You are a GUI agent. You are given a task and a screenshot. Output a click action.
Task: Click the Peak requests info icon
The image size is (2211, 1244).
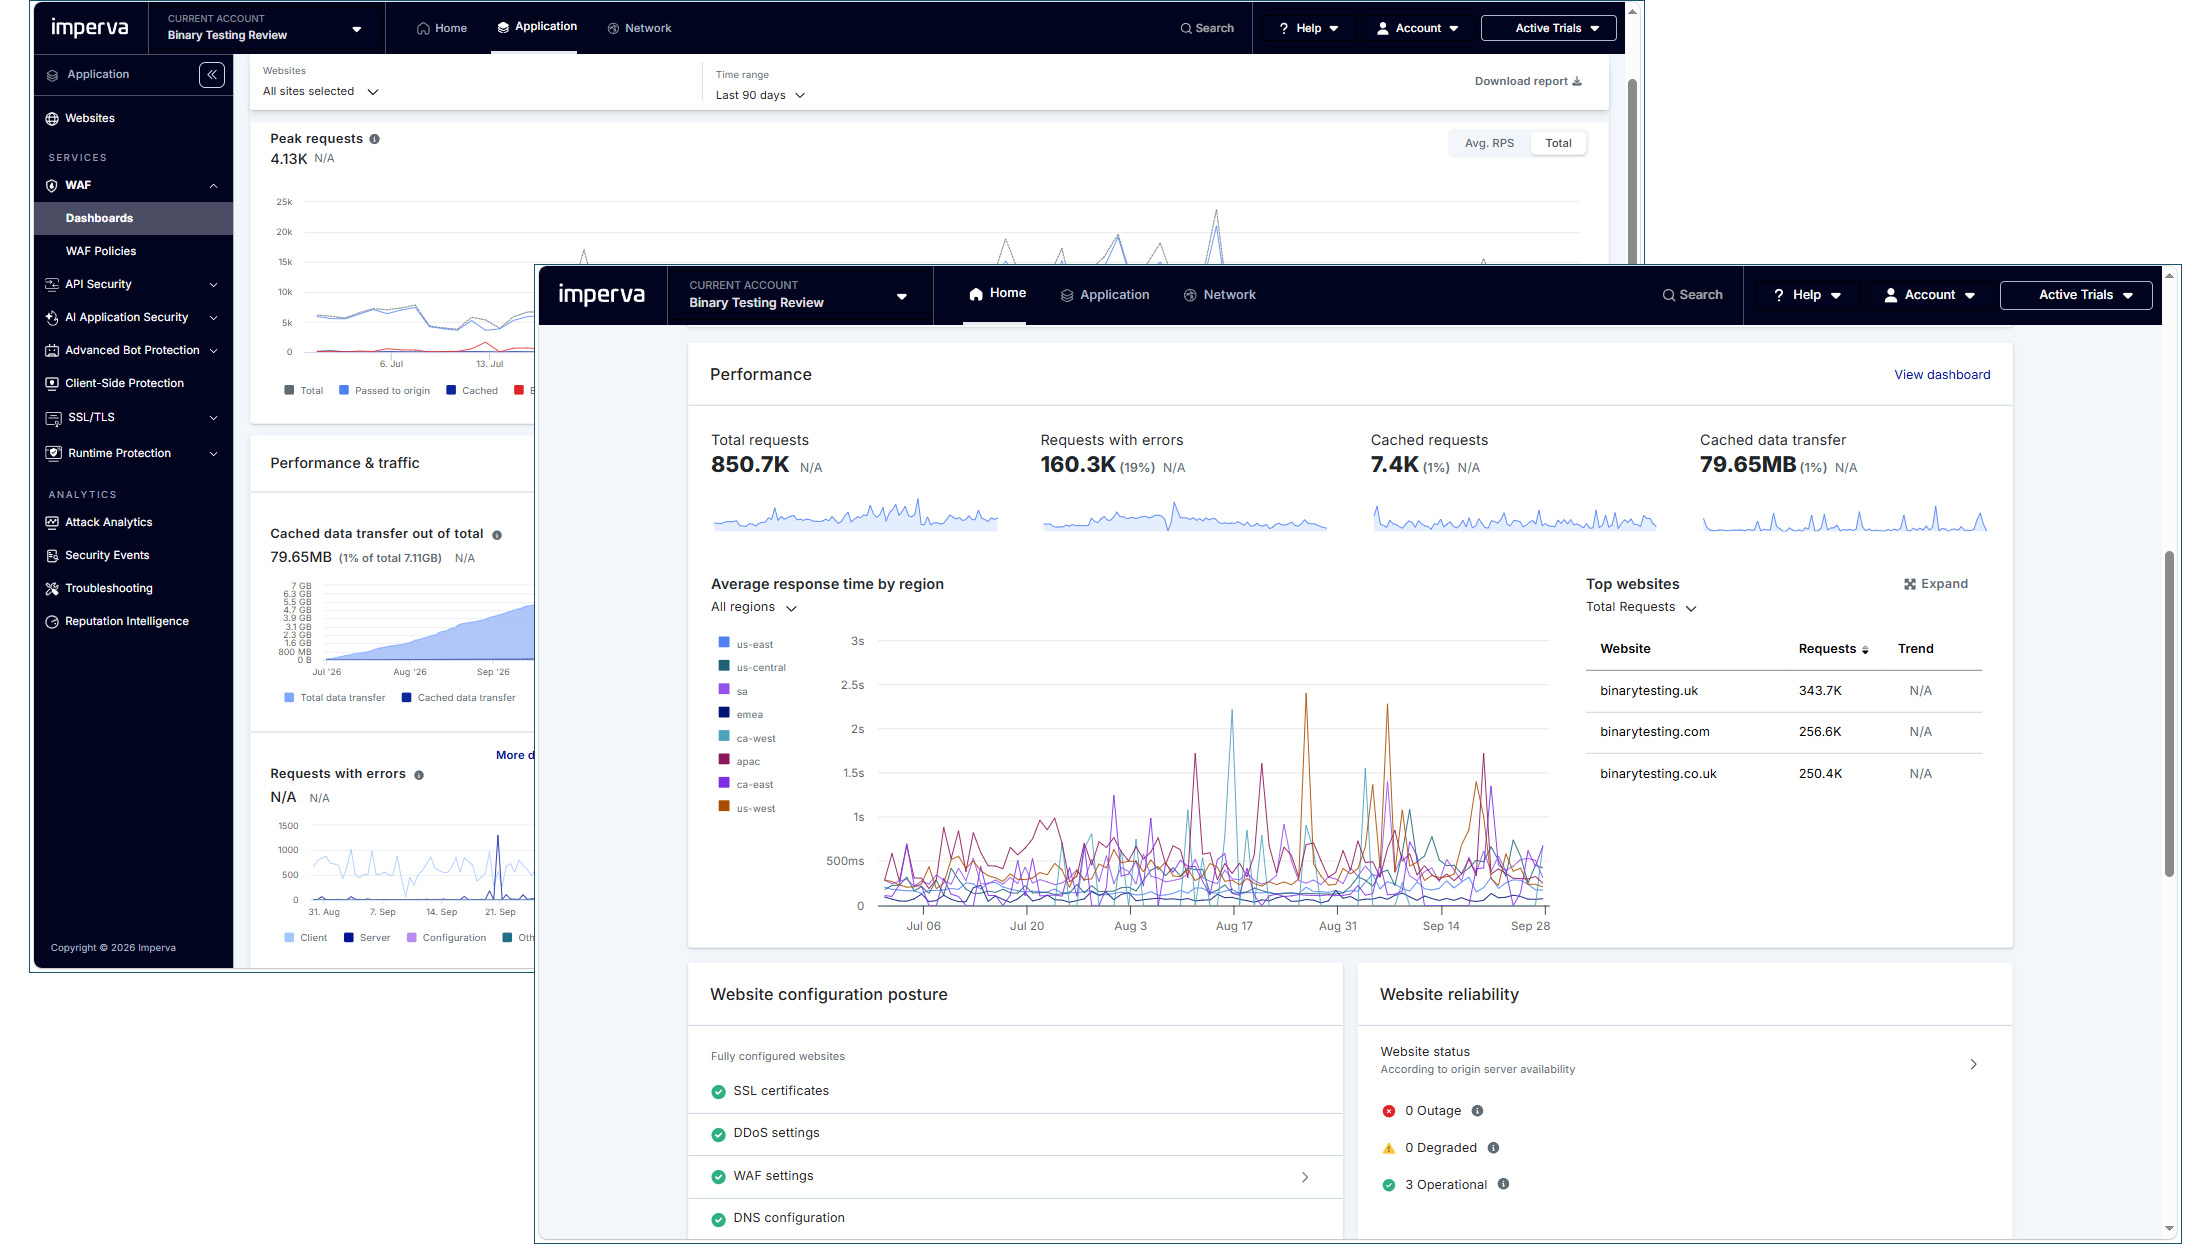pyautogui.click(x=375, y=139)
